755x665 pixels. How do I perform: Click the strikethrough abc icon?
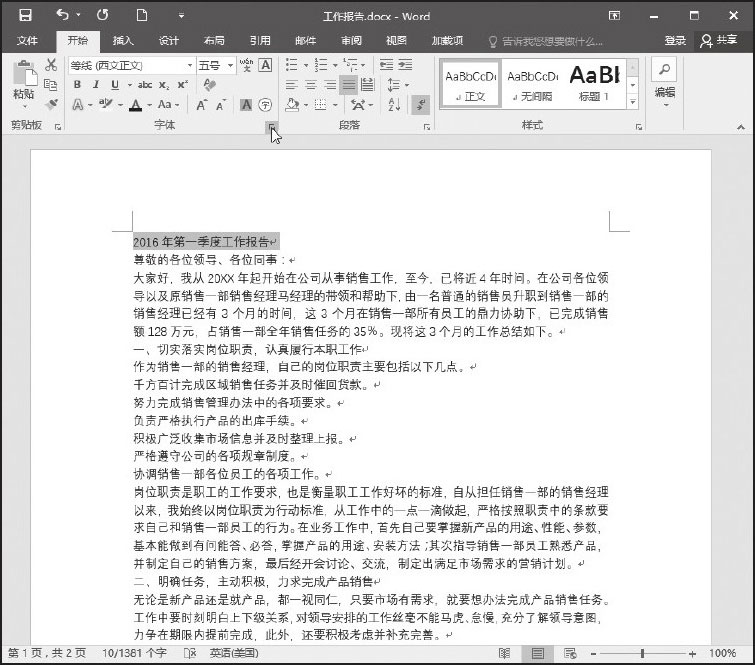point(145,85)
